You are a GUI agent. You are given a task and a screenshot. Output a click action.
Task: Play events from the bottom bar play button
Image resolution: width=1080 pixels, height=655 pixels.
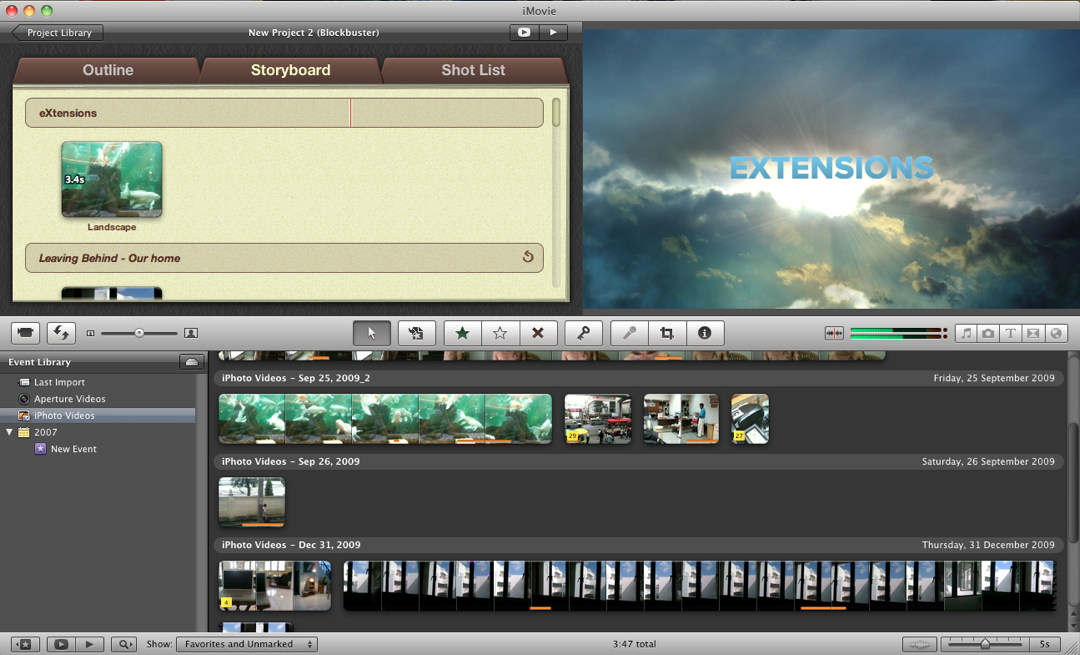click(x=90, y=644)
